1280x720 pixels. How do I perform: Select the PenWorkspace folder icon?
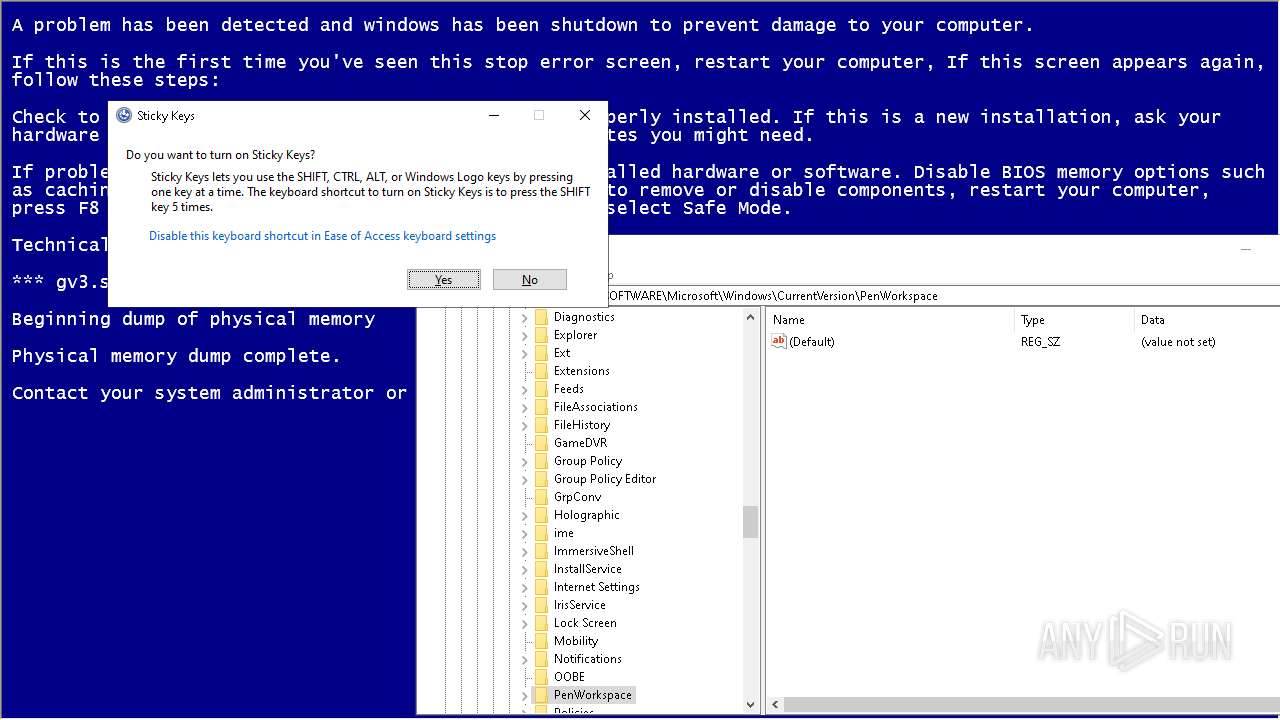point(541,695)
